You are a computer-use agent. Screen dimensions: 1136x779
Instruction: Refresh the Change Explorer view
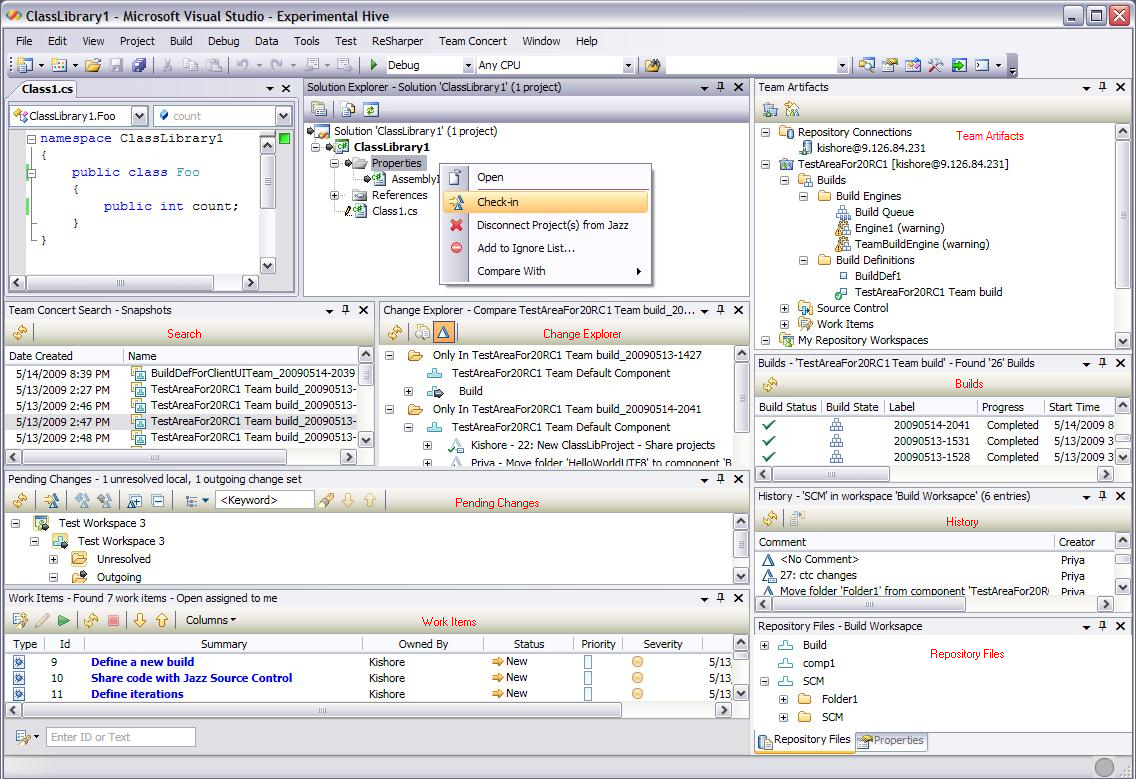(x=395, y=333)
